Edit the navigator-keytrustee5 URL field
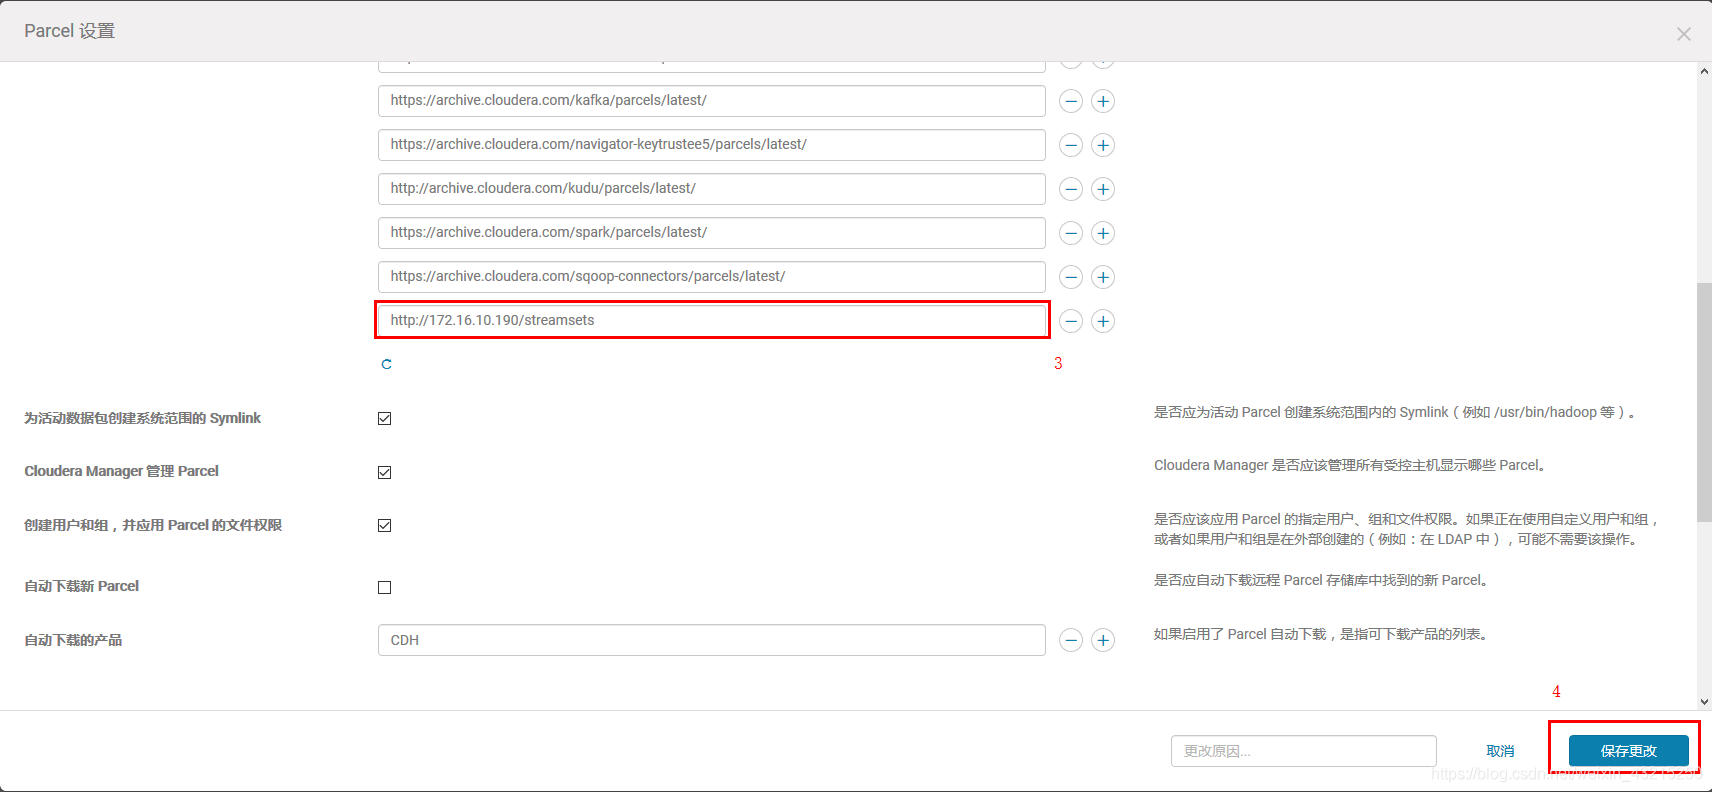The height and width of the screenshot is (792, 1712). tap(711, 145)
